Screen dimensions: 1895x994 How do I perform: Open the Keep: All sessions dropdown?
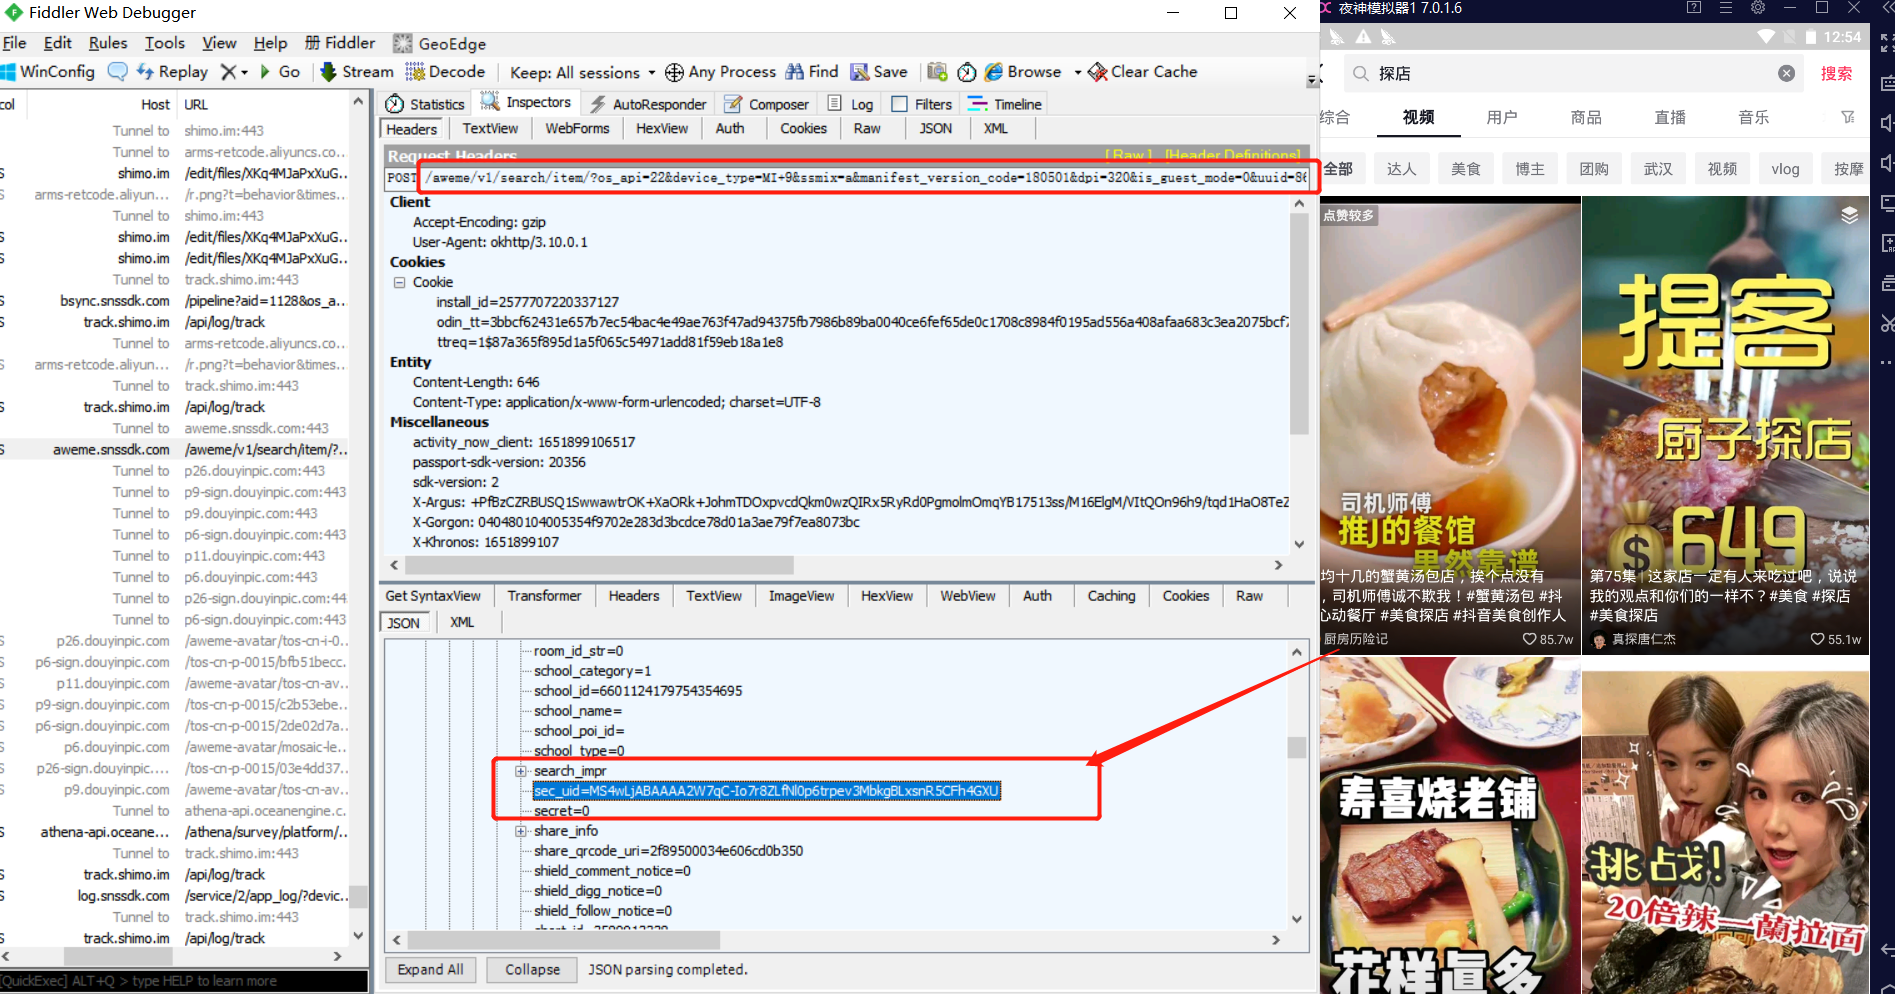[582, 72]
